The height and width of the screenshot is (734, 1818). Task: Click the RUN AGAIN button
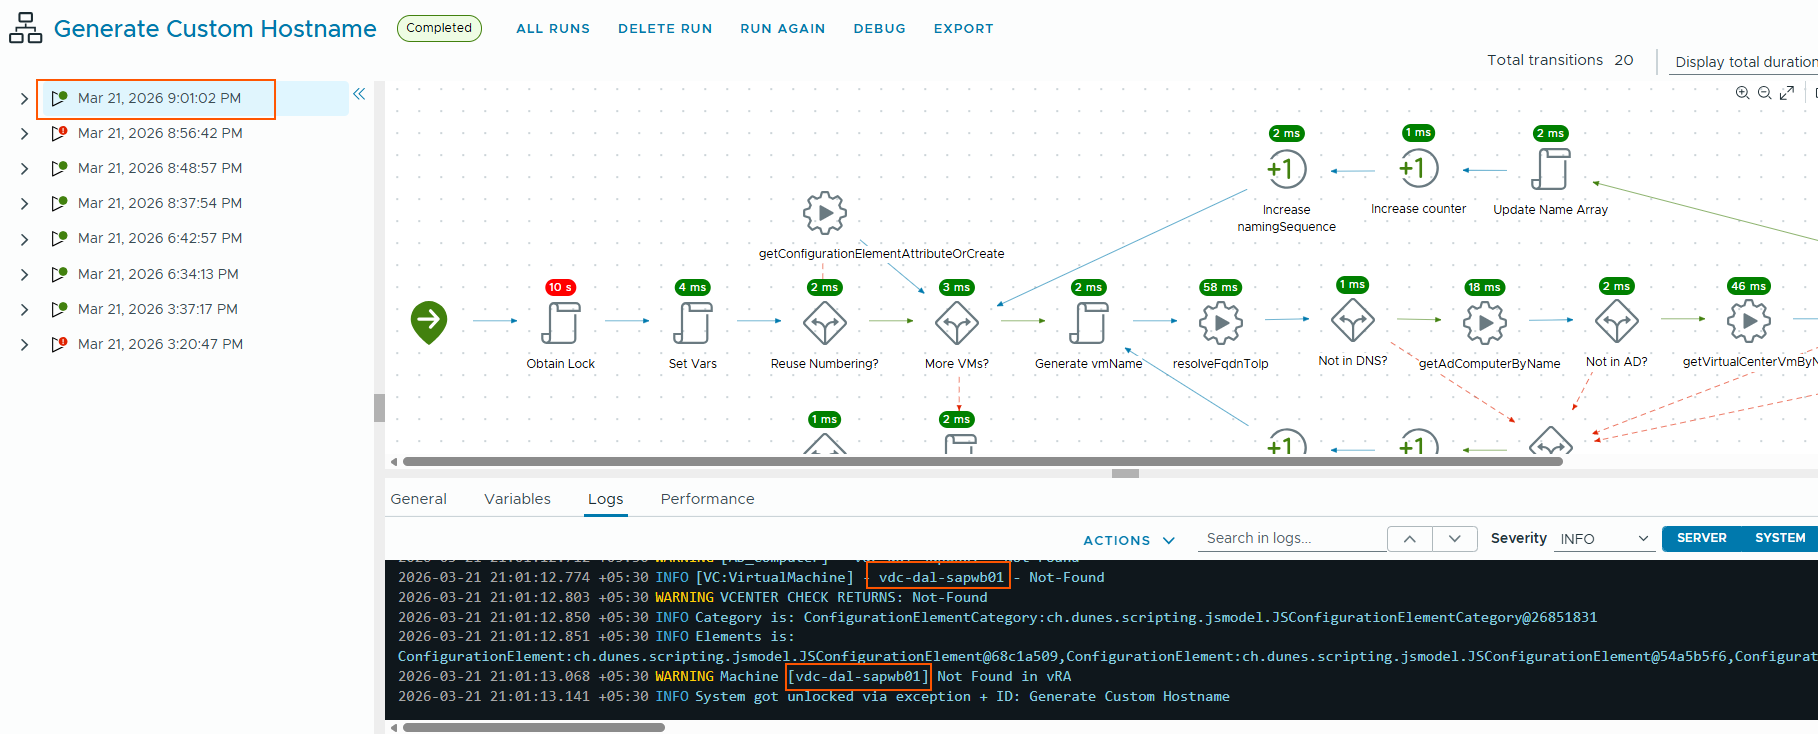782,29
